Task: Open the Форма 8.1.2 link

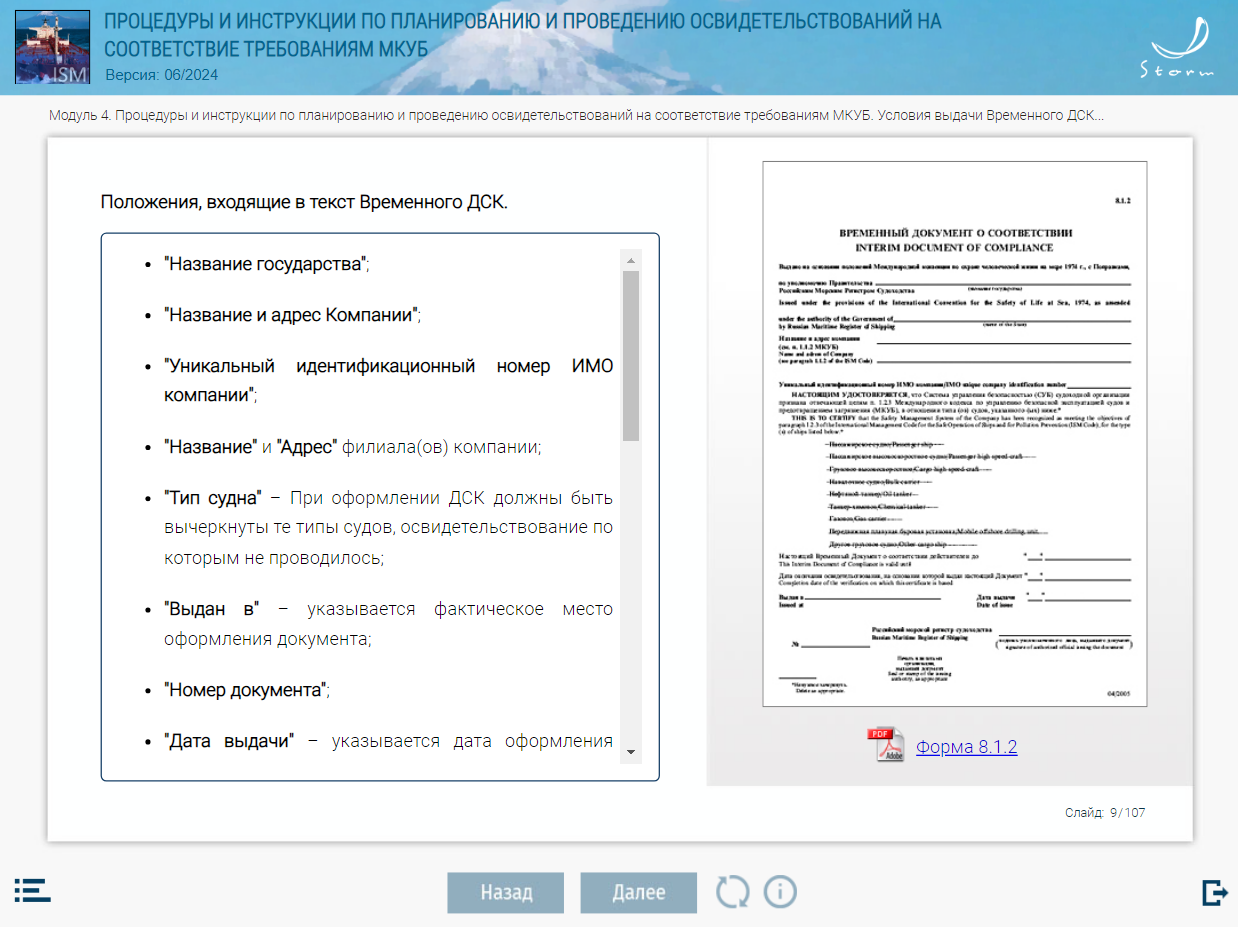Action: 966,747
